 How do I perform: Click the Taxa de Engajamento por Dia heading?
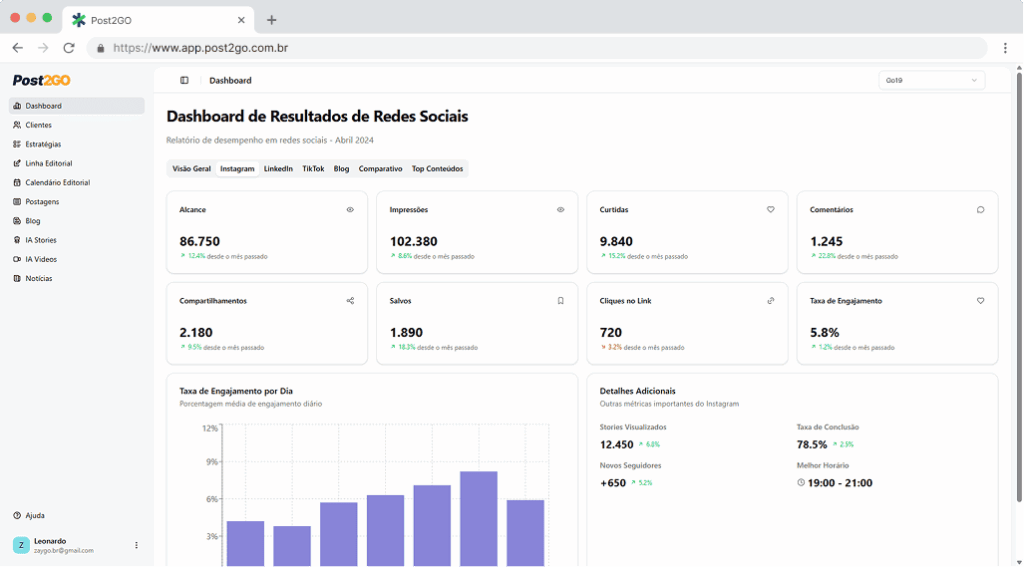coord(236,391)
